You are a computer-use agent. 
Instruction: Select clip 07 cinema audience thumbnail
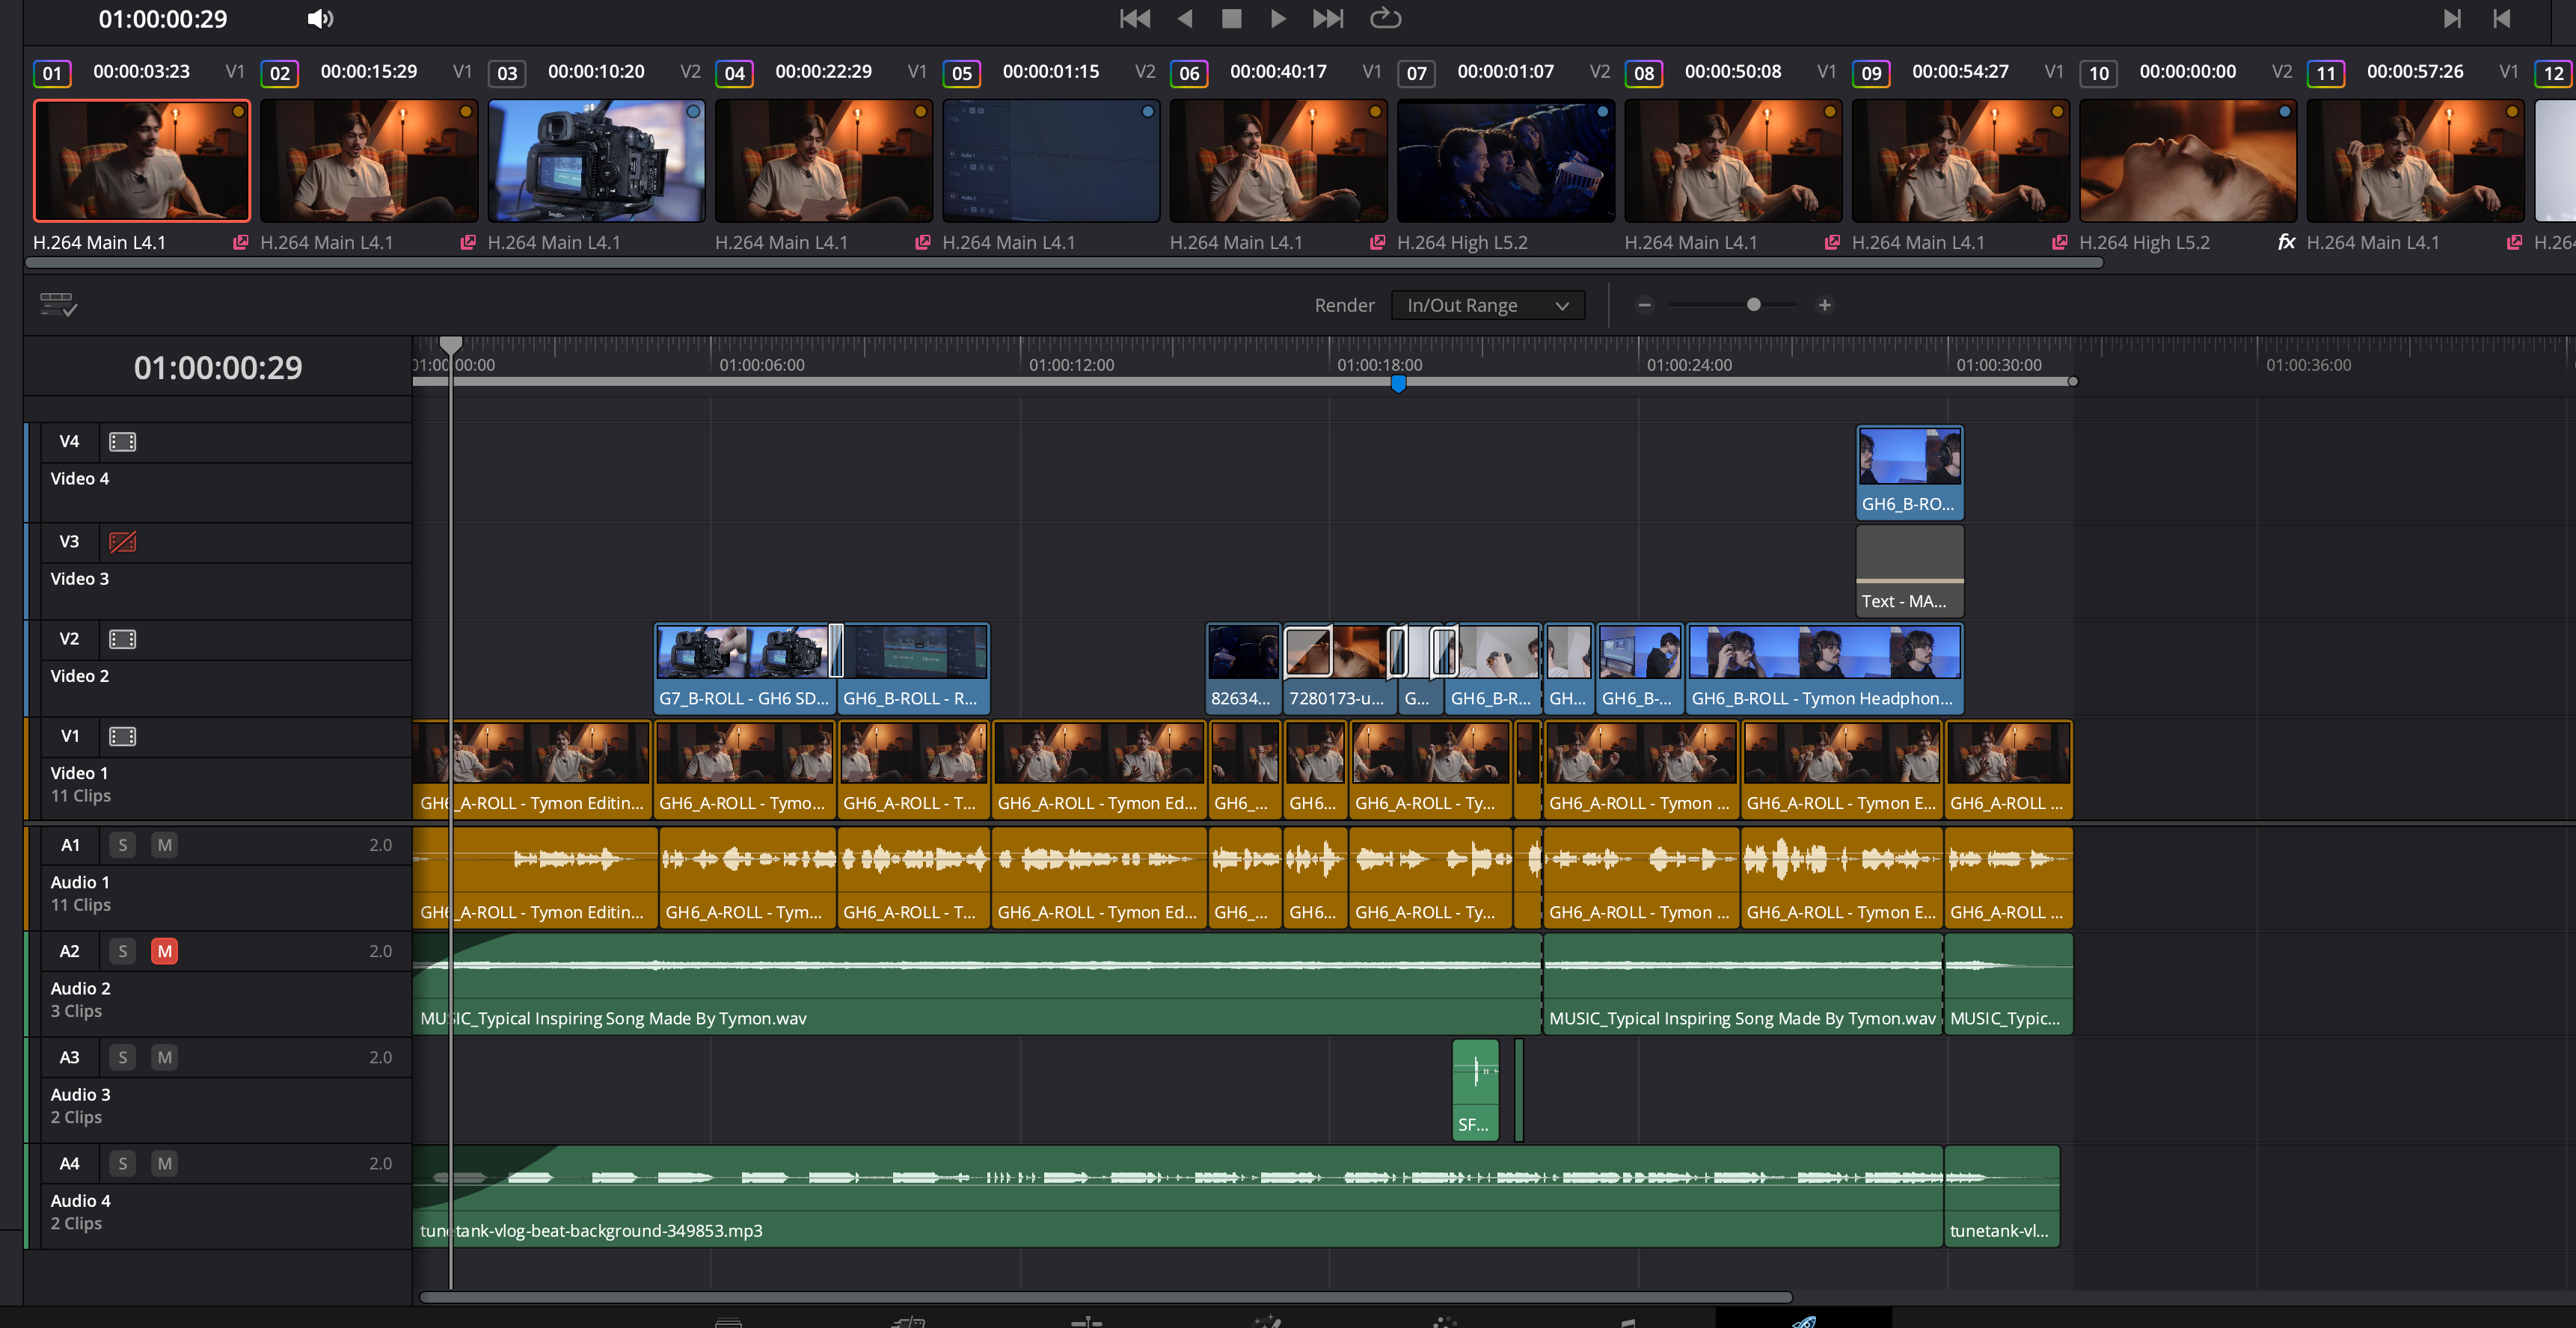pos(1505,160)
